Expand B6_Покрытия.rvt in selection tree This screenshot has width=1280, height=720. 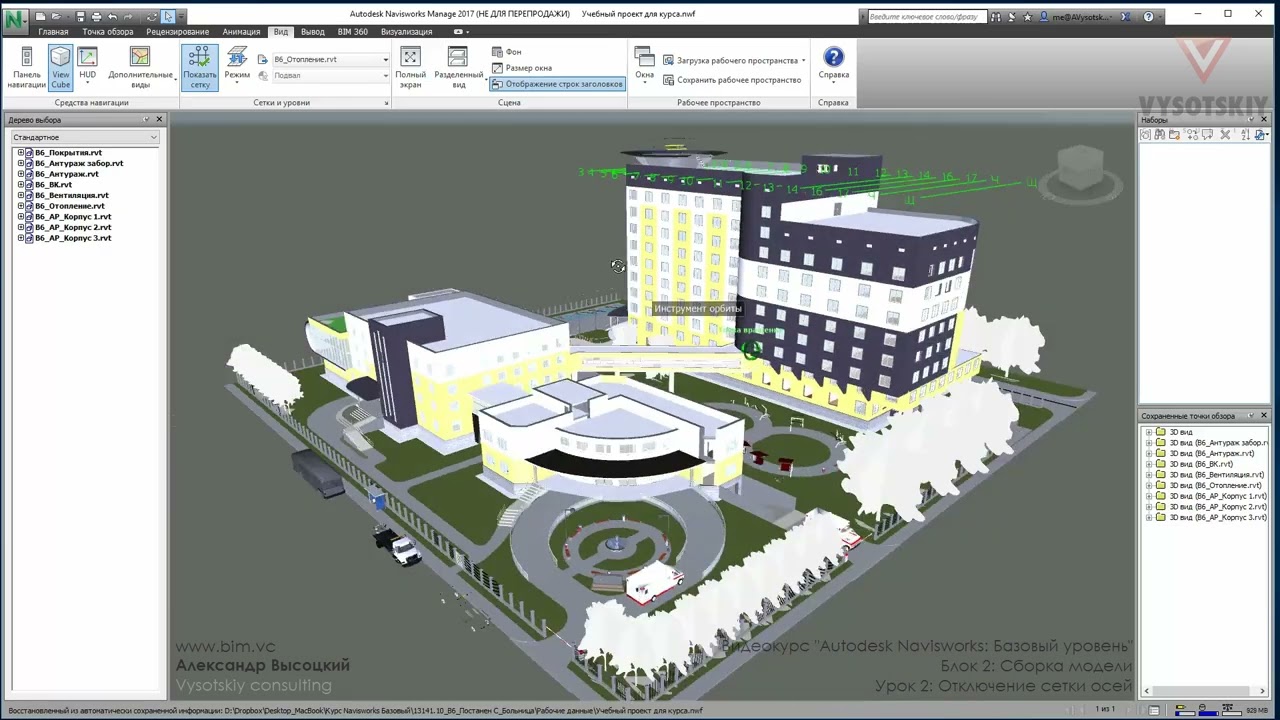point(20,153)
